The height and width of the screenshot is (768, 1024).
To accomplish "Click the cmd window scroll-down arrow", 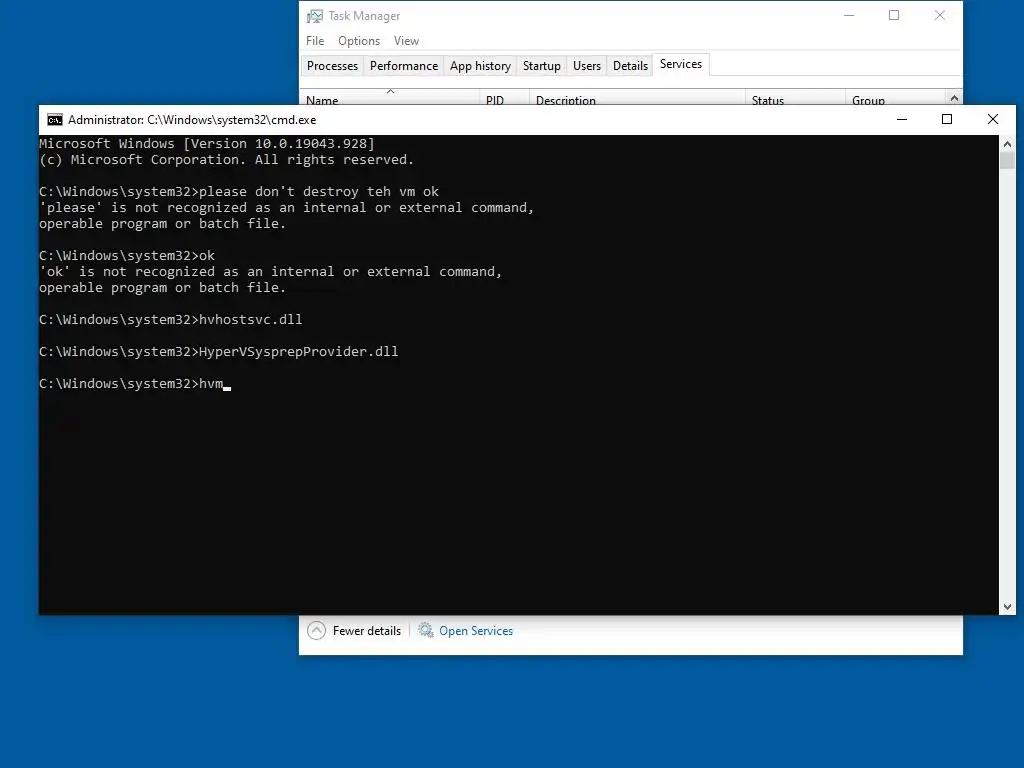I will [1007, 607].
